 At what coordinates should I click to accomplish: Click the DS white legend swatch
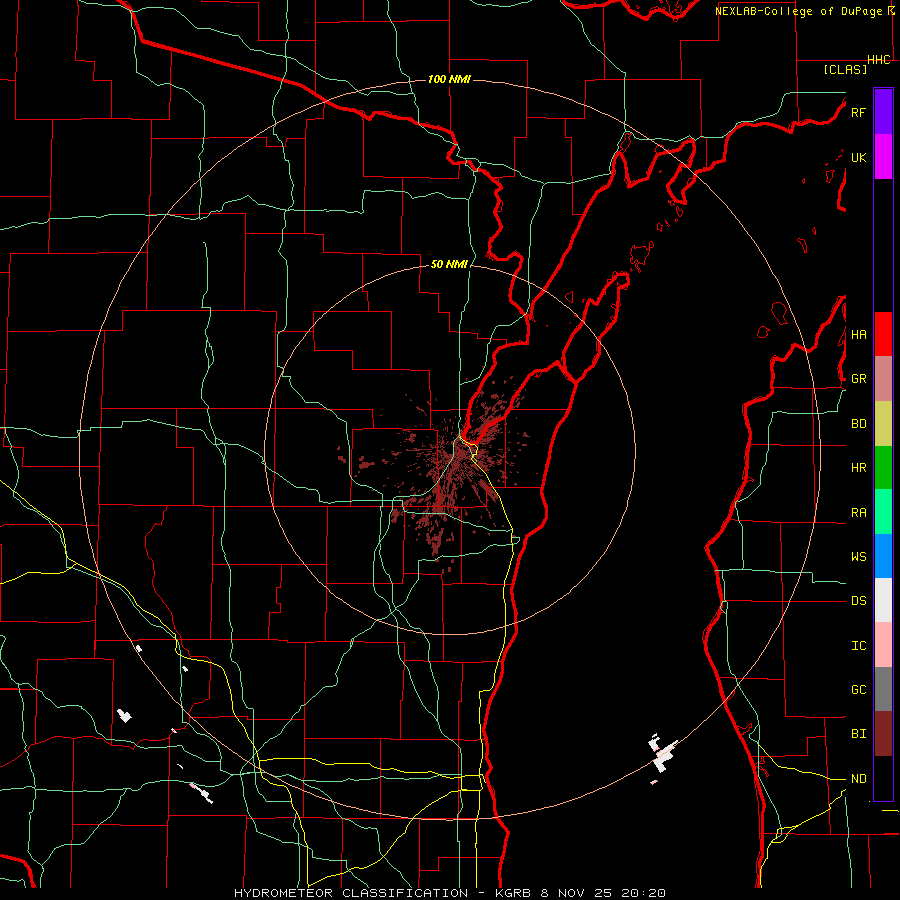click(x=883, y=600)
